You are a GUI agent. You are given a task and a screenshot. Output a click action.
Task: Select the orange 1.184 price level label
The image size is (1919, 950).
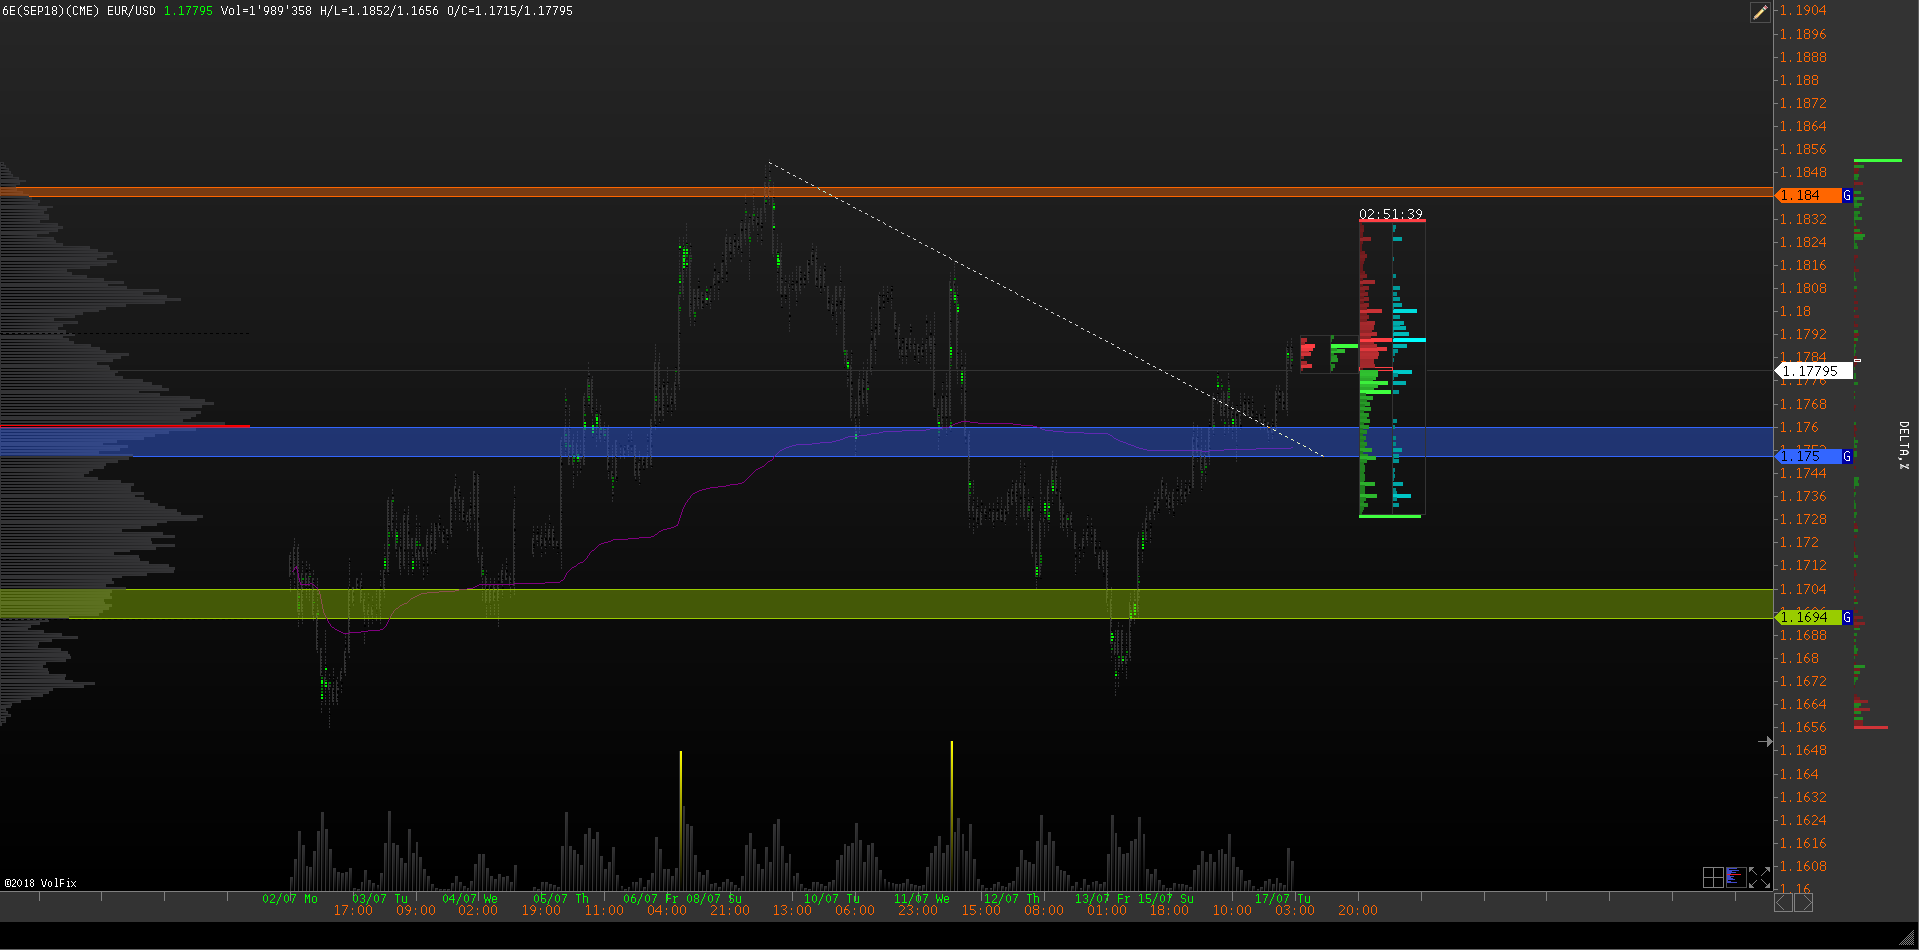(1808, 196)
